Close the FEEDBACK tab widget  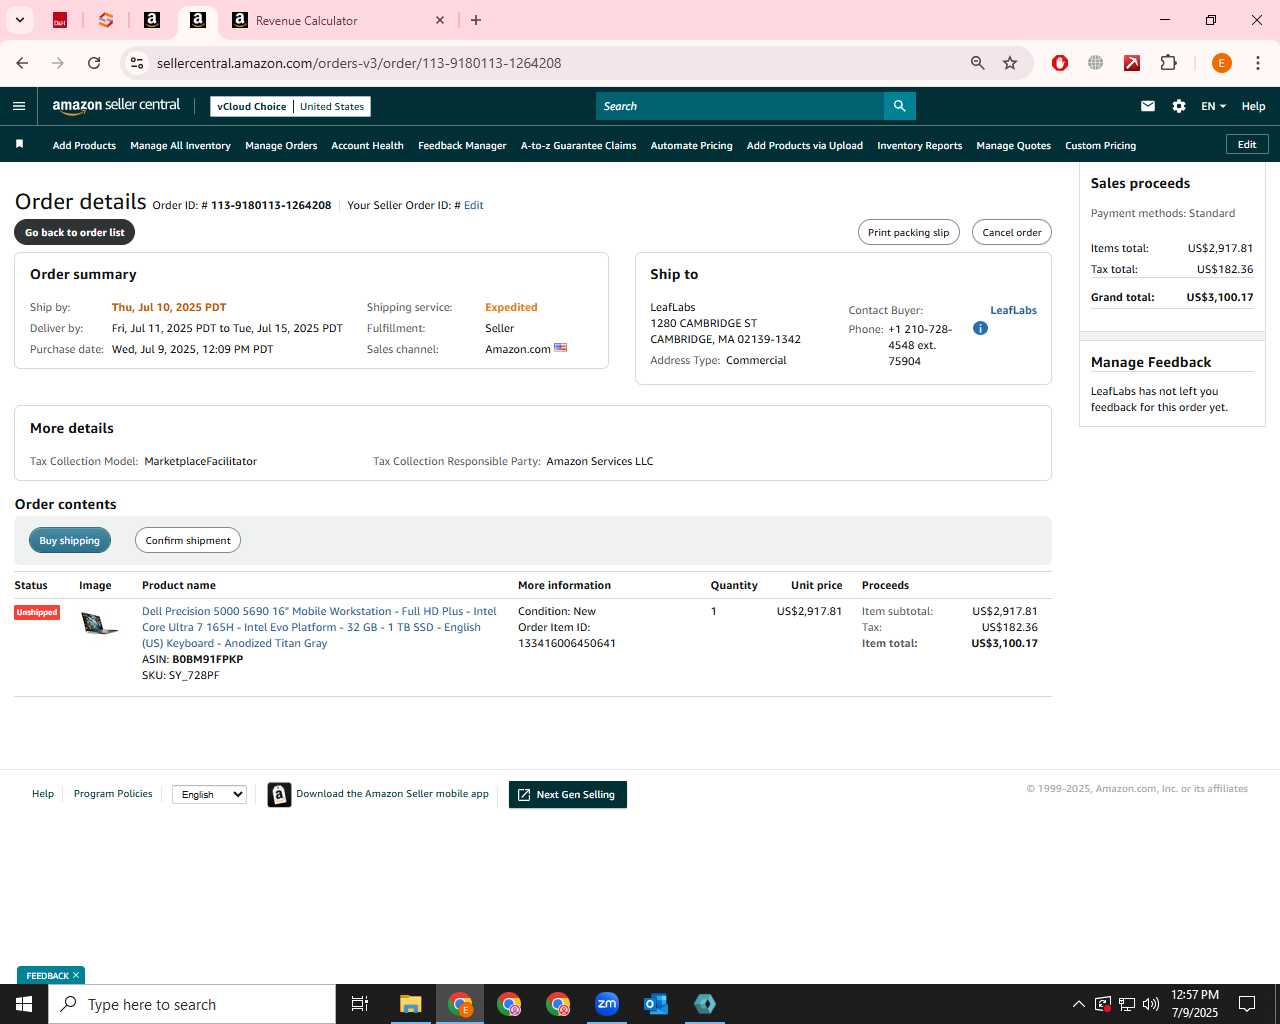76,975
